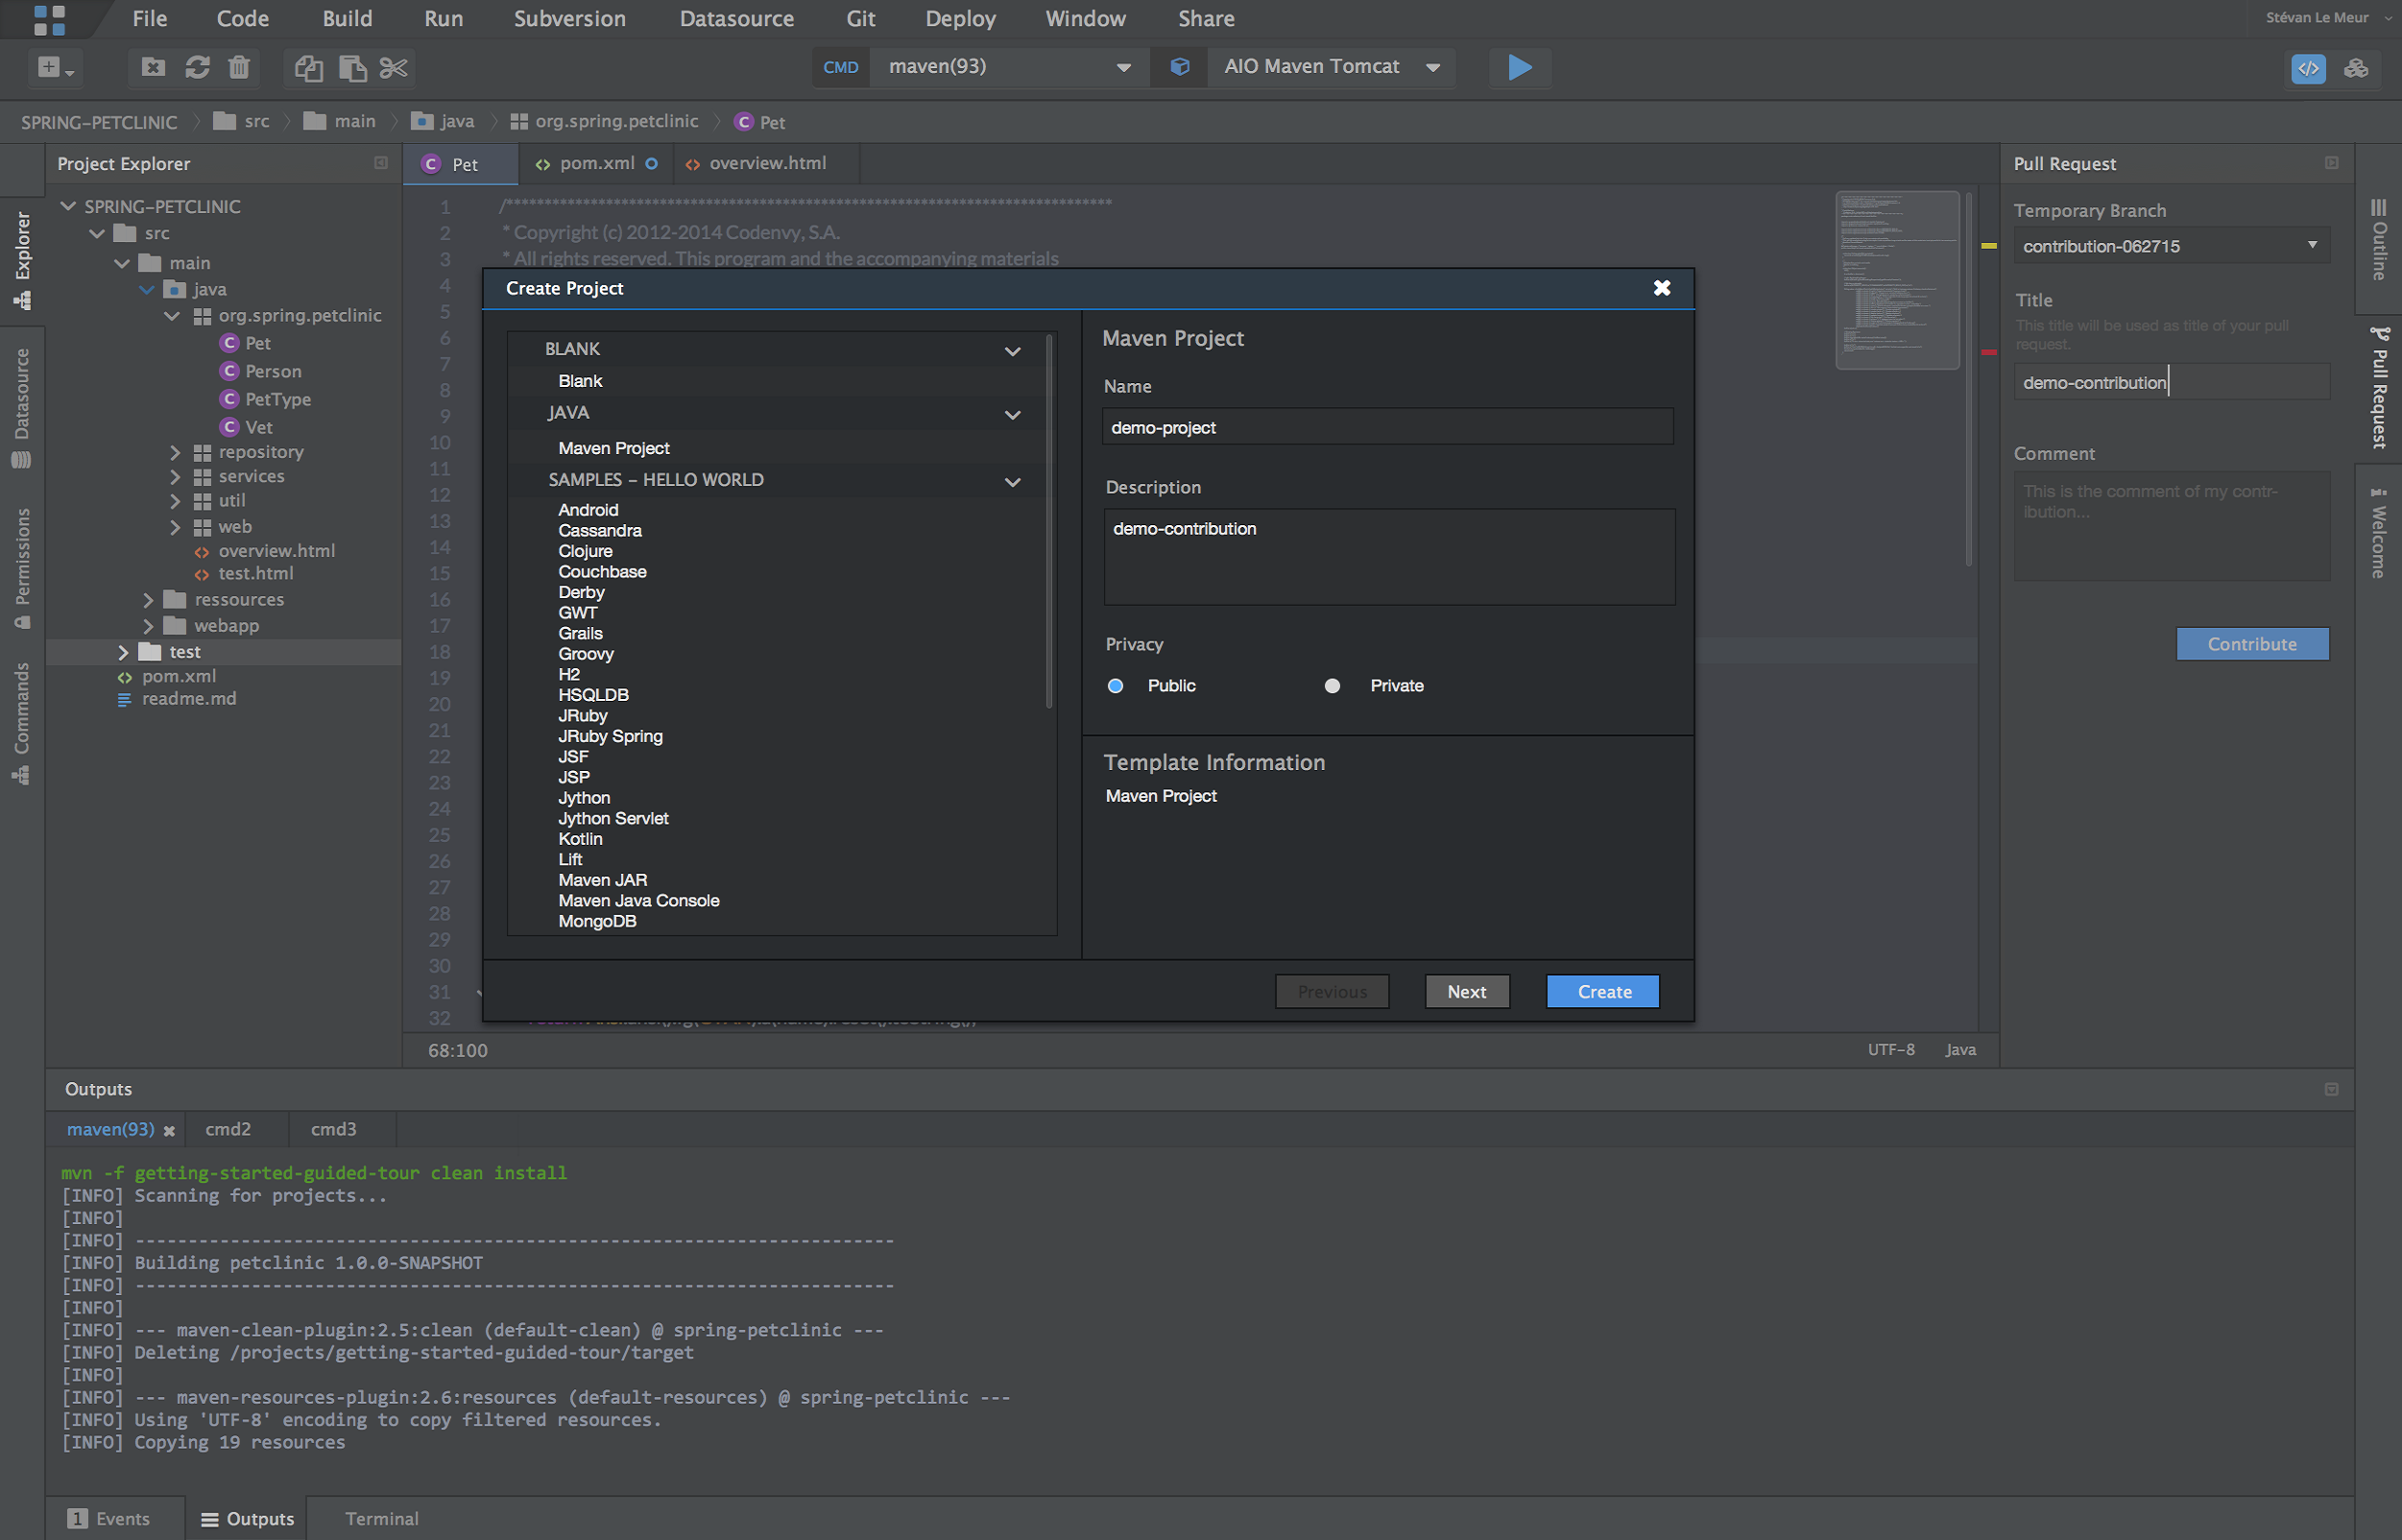Viewport: 2402px width, 1540px height.
Task: Select the Cut icon in the toolbar
Action: (x=394, y=67)
